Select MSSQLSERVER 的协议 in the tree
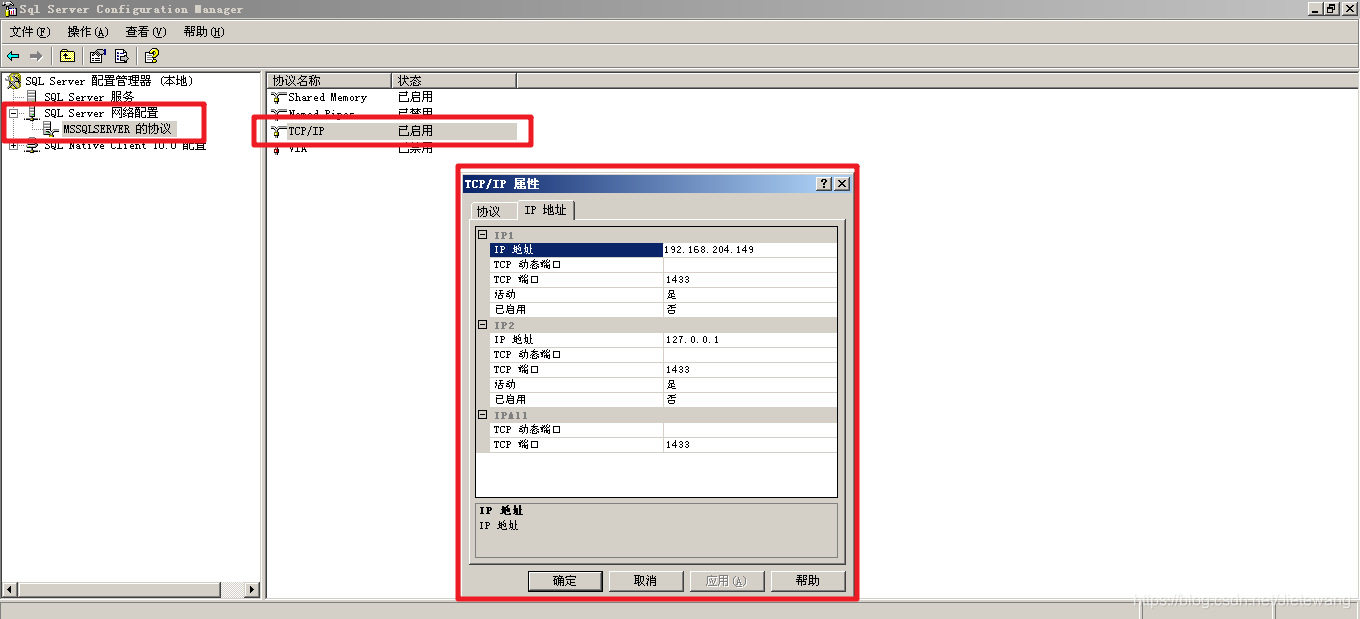The width and height of the screenshot is (1360, 619). [x=118, y=129]
